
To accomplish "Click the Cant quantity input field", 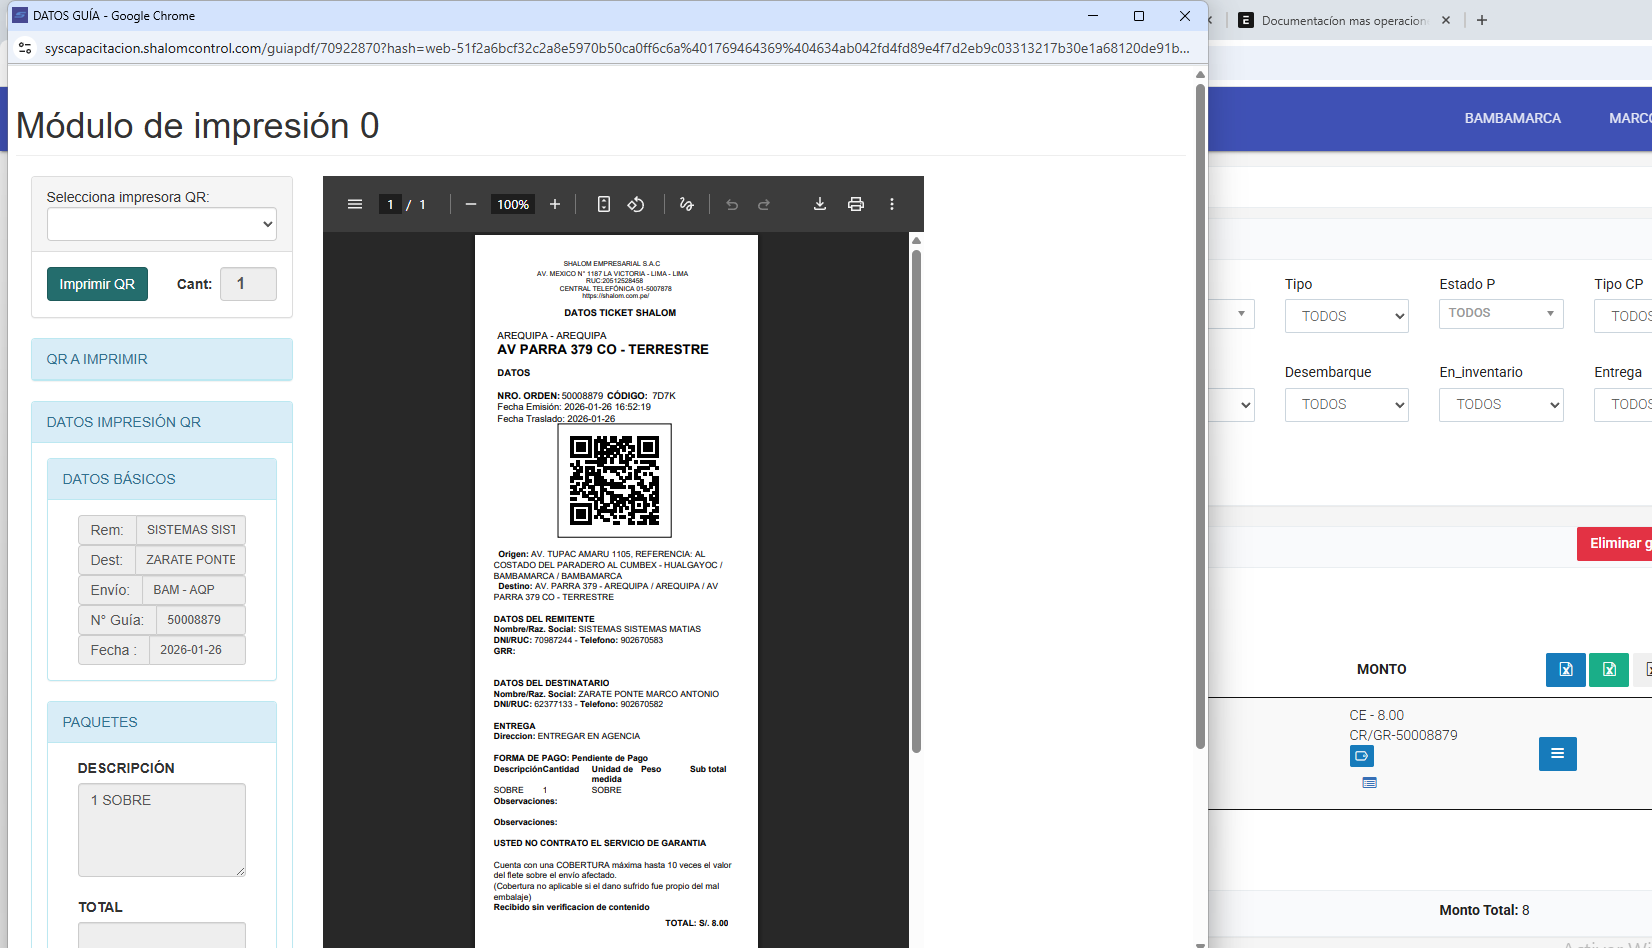I will click(x=248, y=284).
